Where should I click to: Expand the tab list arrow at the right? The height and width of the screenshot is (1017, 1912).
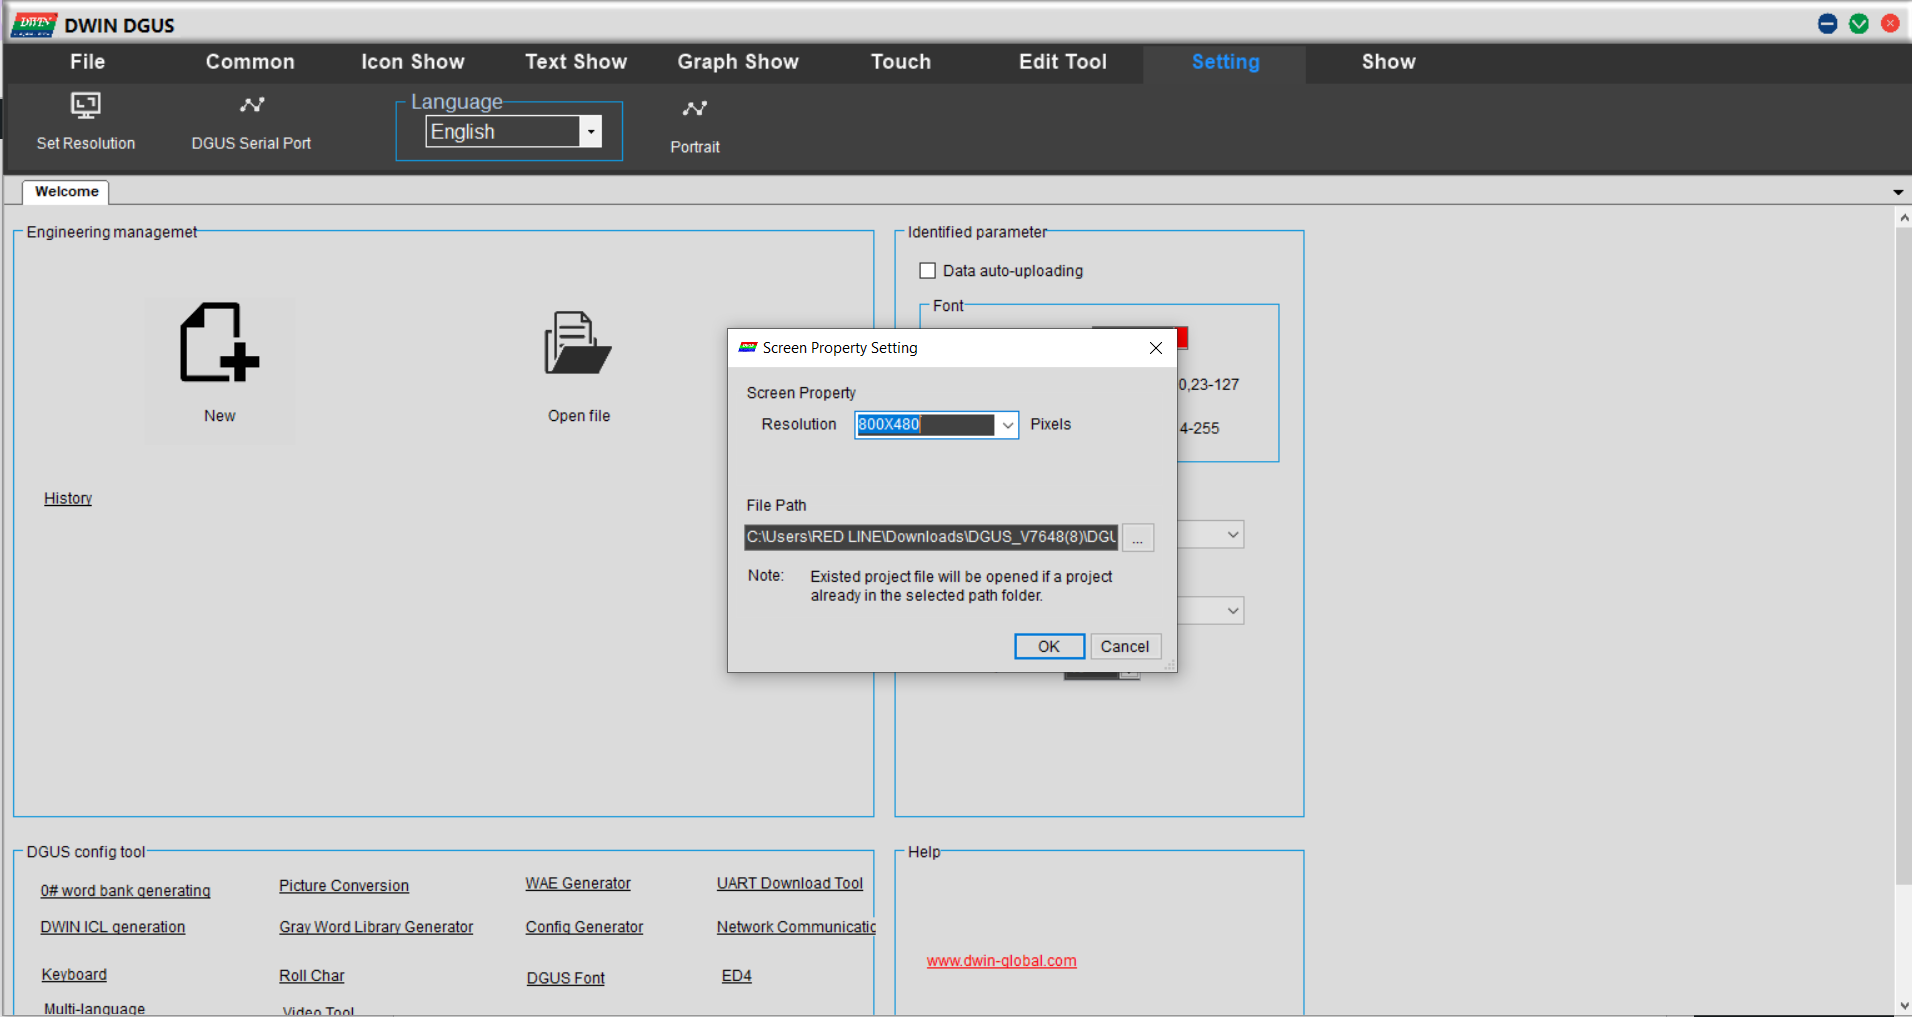pos(1897,192)
